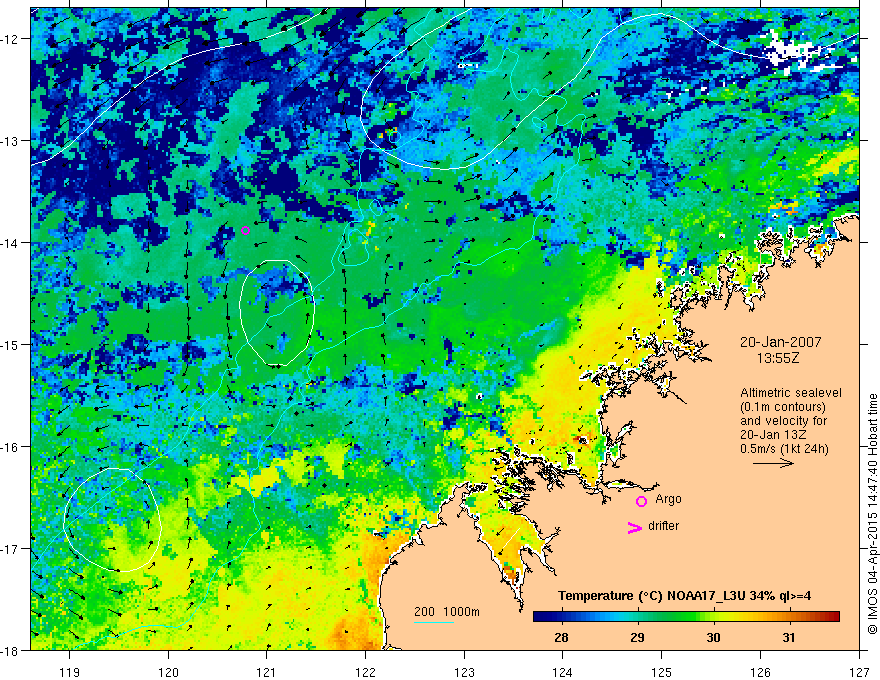Click the '13:55Z' time text
This screenshot has width=880, height=680.
777,358
